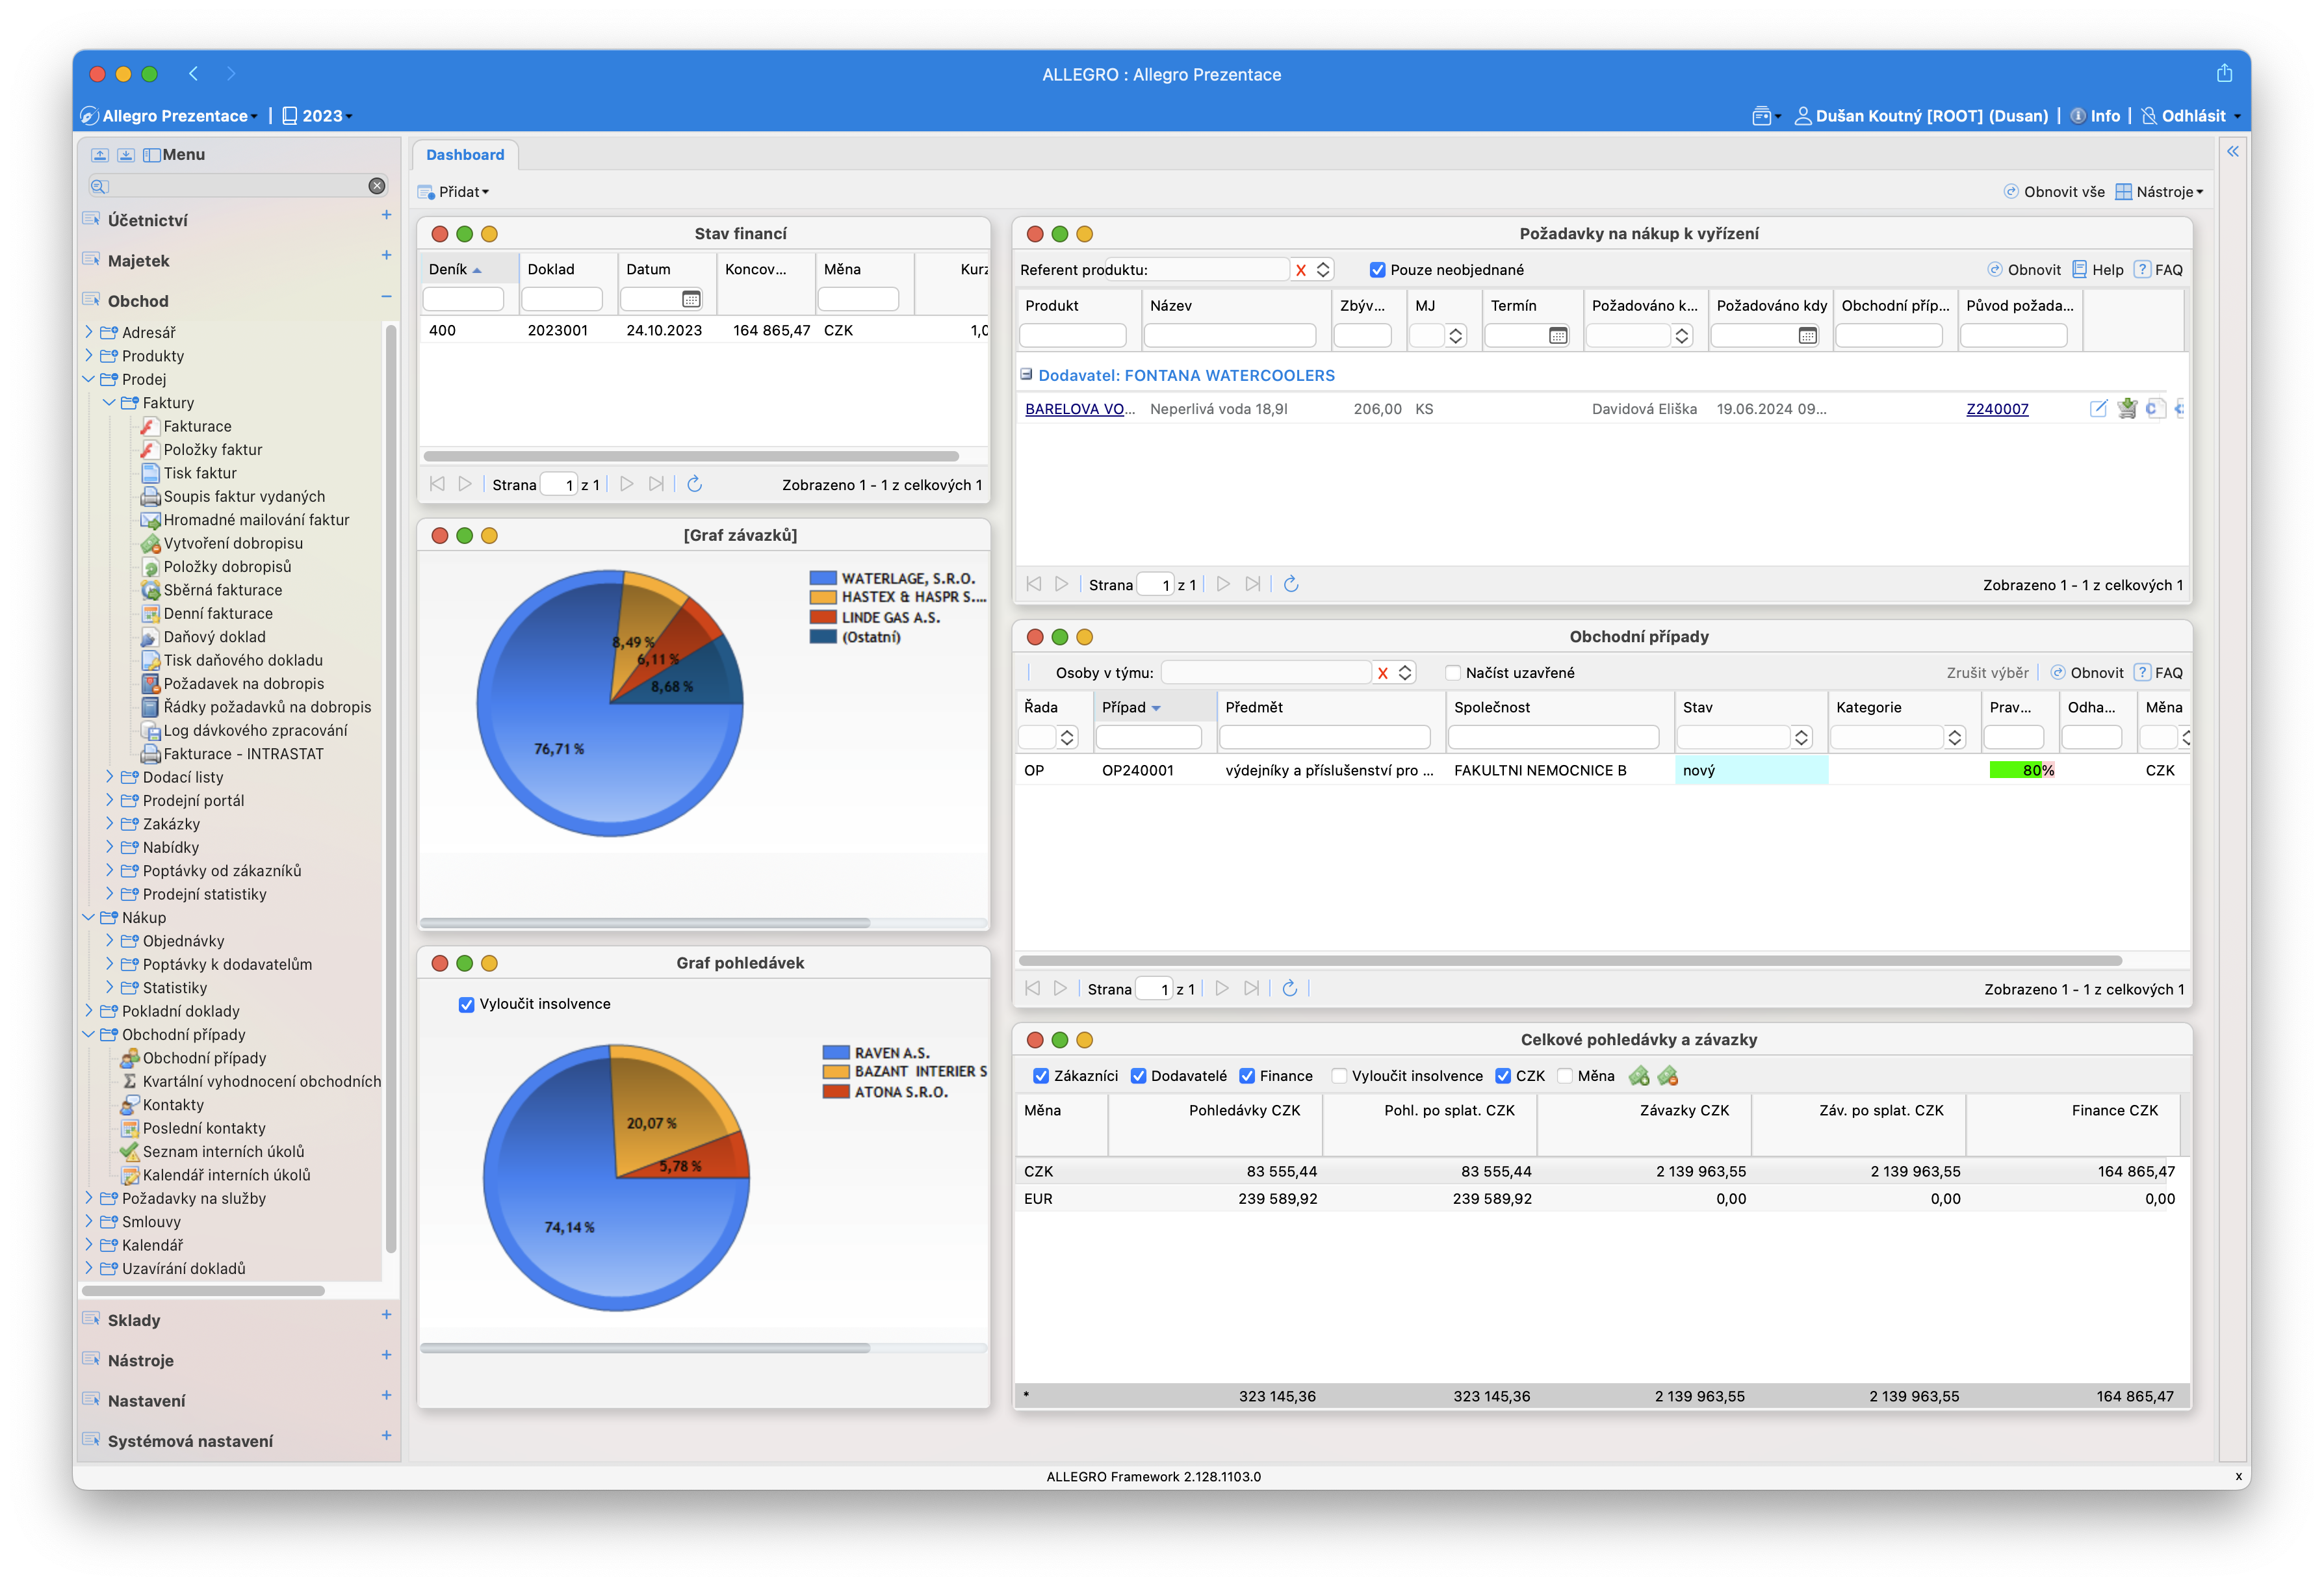
Task: Open the Datum calendar picker in Stav financí
Action: [x=691, y=299]
